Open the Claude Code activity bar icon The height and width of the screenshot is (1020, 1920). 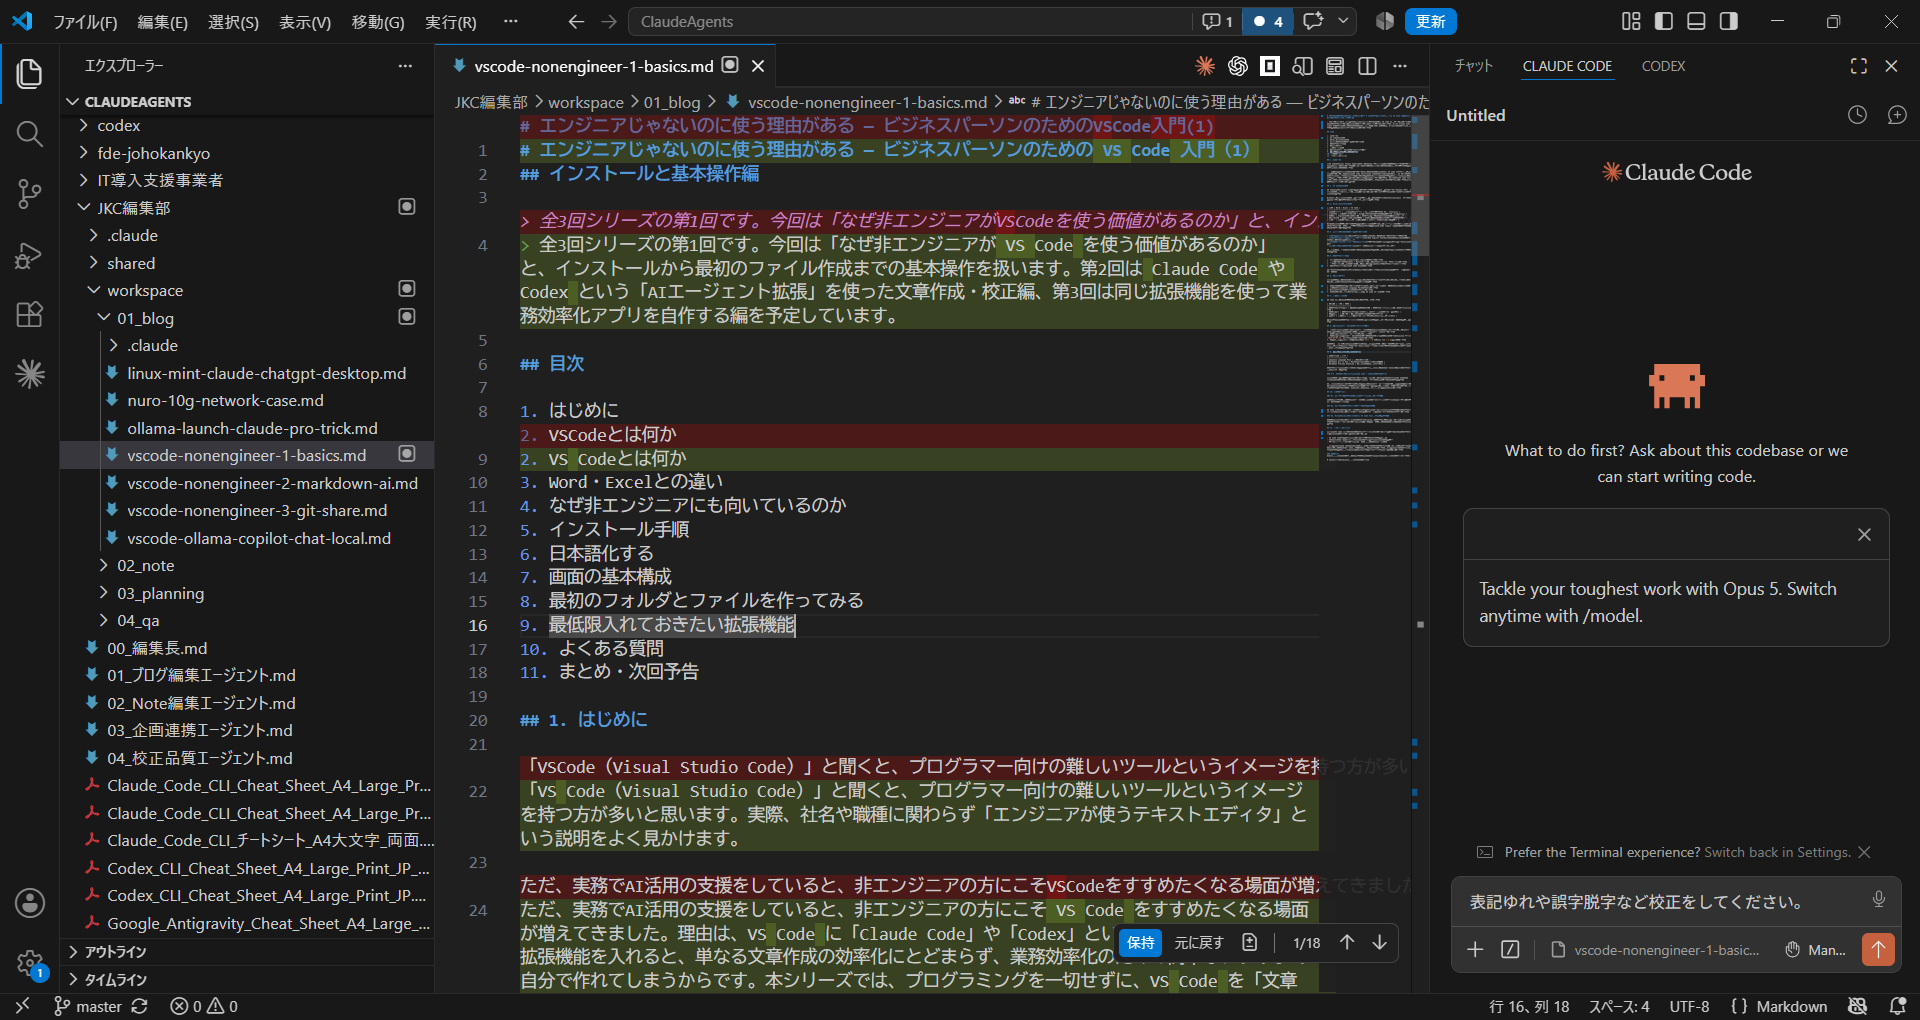(30, 374)
